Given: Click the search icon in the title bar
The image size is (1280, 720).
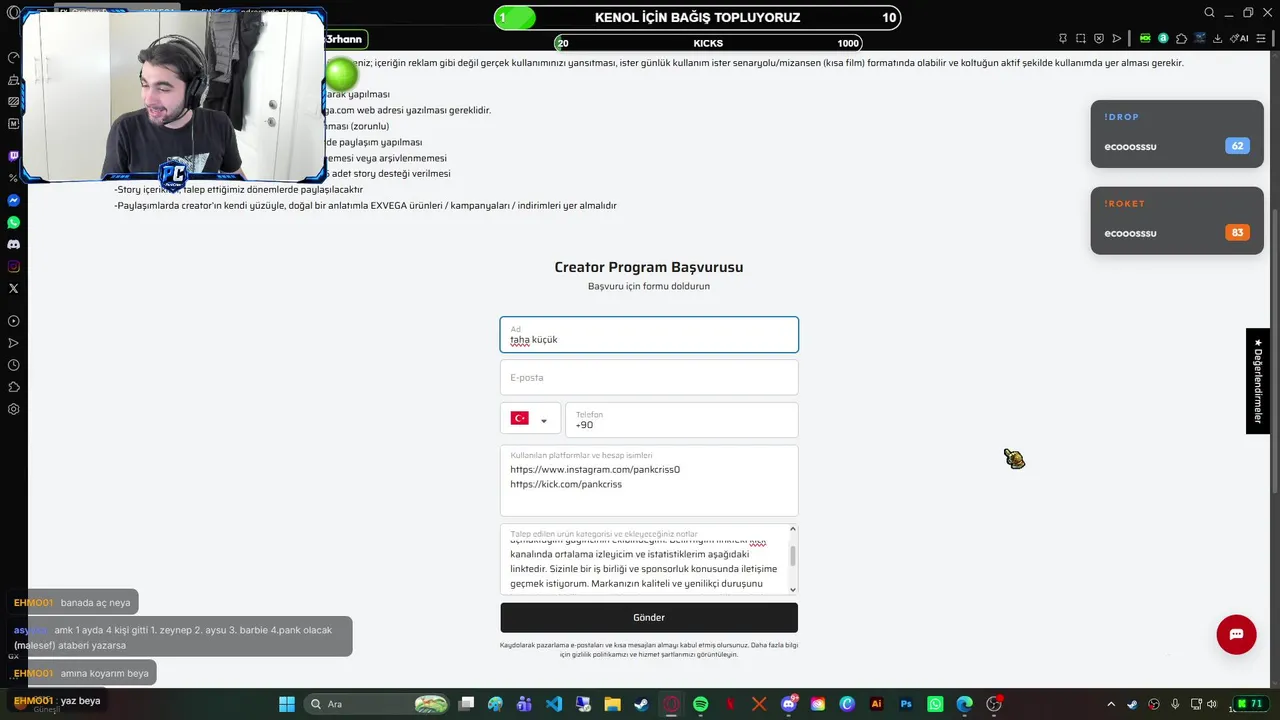Looking at the screenshot, I should (x=1209, y=13).
